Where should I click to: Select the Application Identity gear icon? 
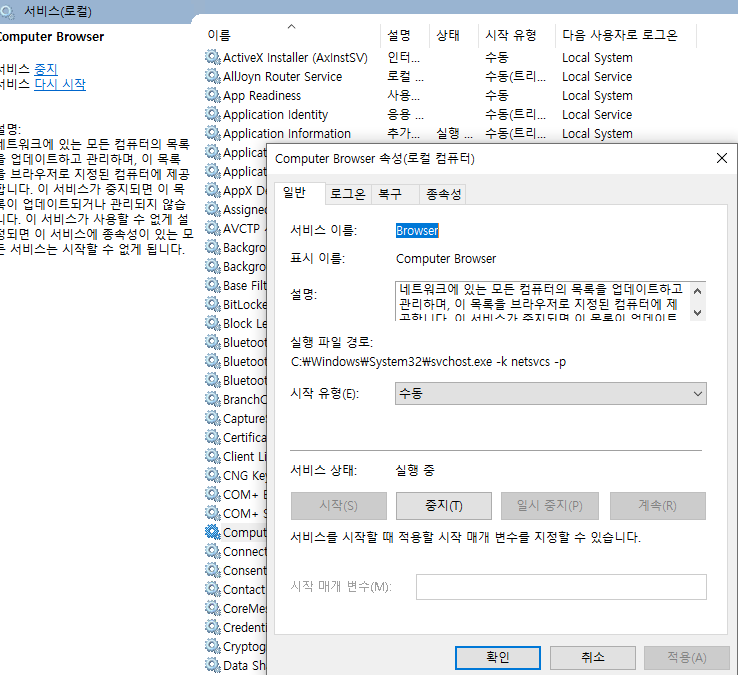point(213,114)
